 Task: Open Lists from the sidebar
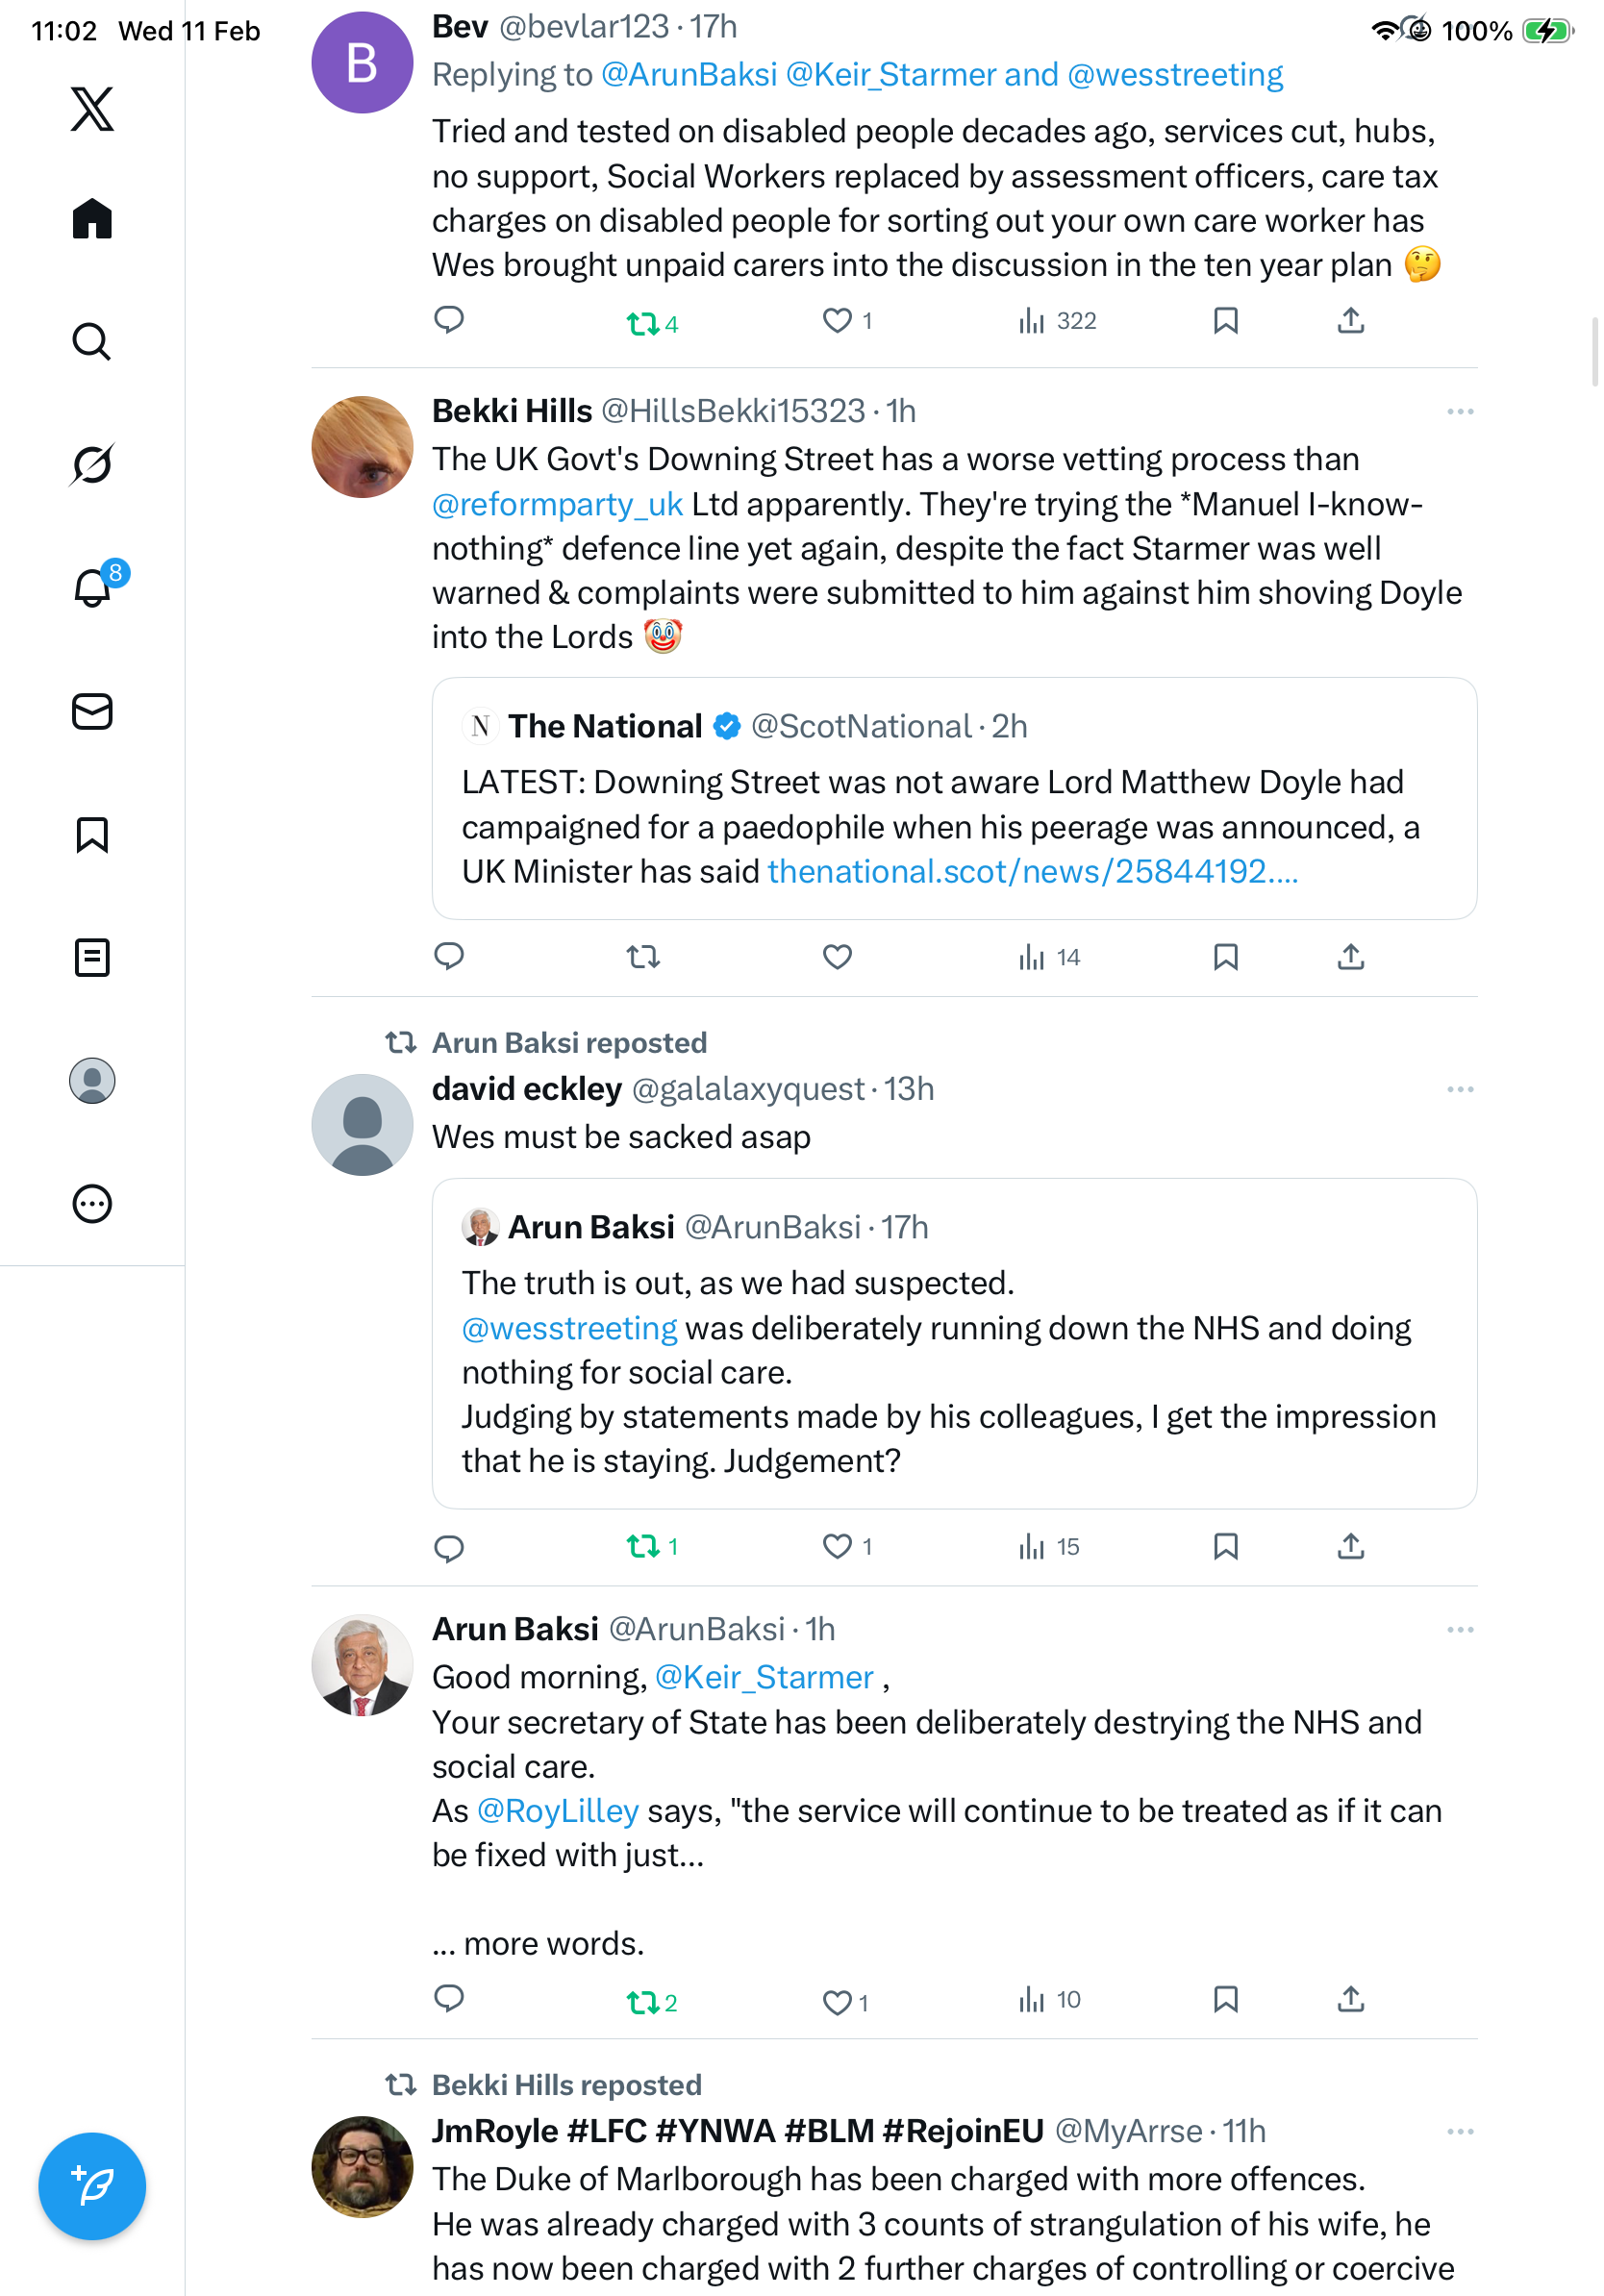(92, 957)
